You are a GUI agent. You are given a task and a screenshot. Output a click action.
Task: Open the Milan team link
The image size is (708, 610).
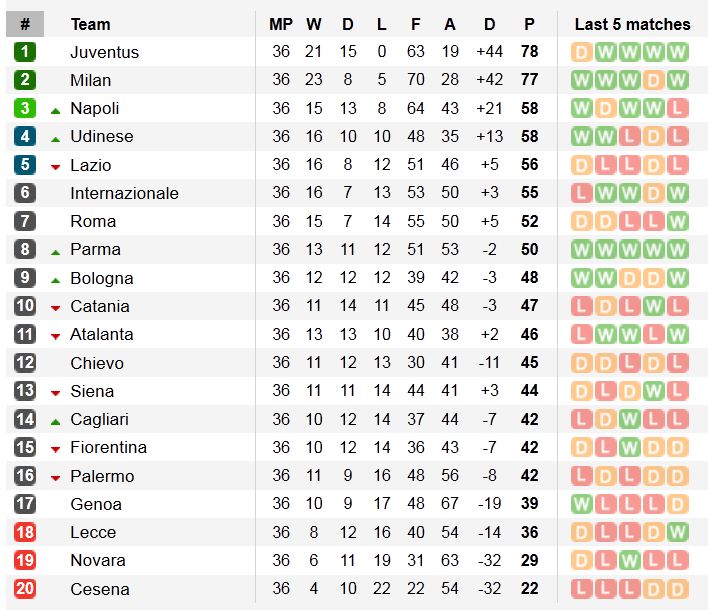[90, 80]
